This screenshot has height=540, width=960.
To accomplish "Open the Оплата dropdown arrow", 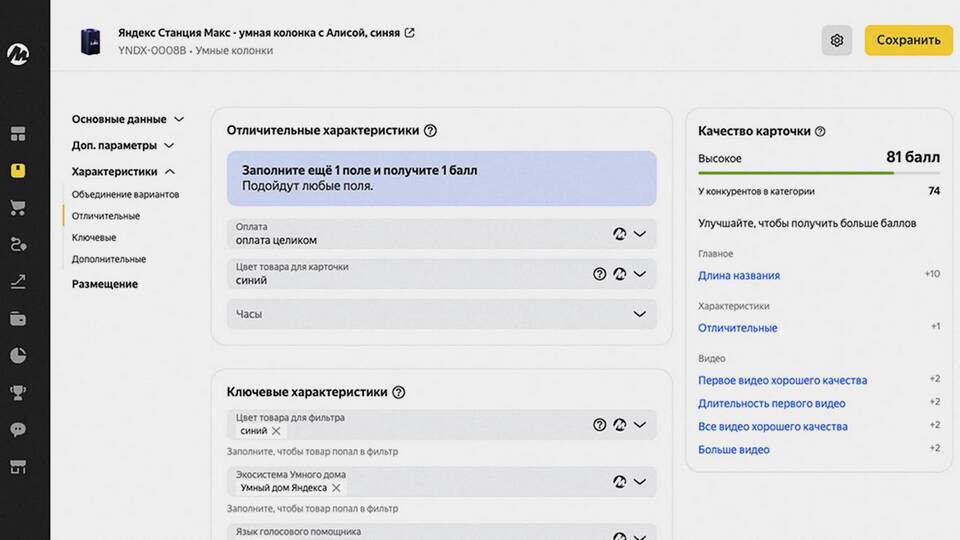I will click(640, 234).
